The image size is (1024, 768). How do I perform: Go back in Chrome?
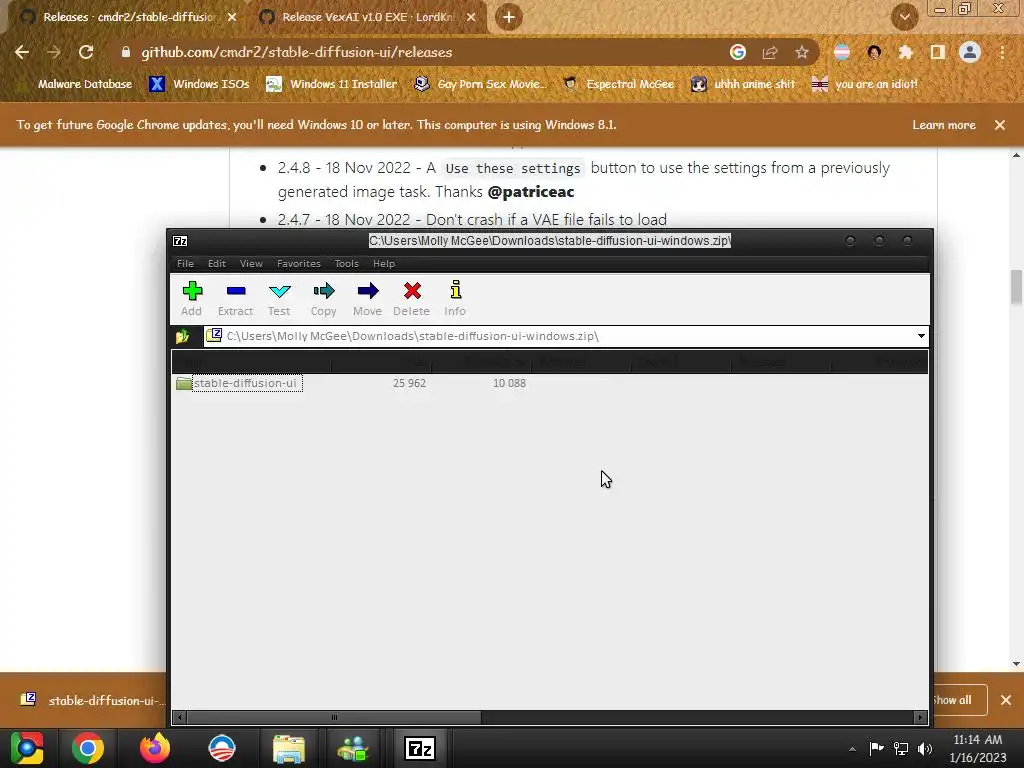22,52
